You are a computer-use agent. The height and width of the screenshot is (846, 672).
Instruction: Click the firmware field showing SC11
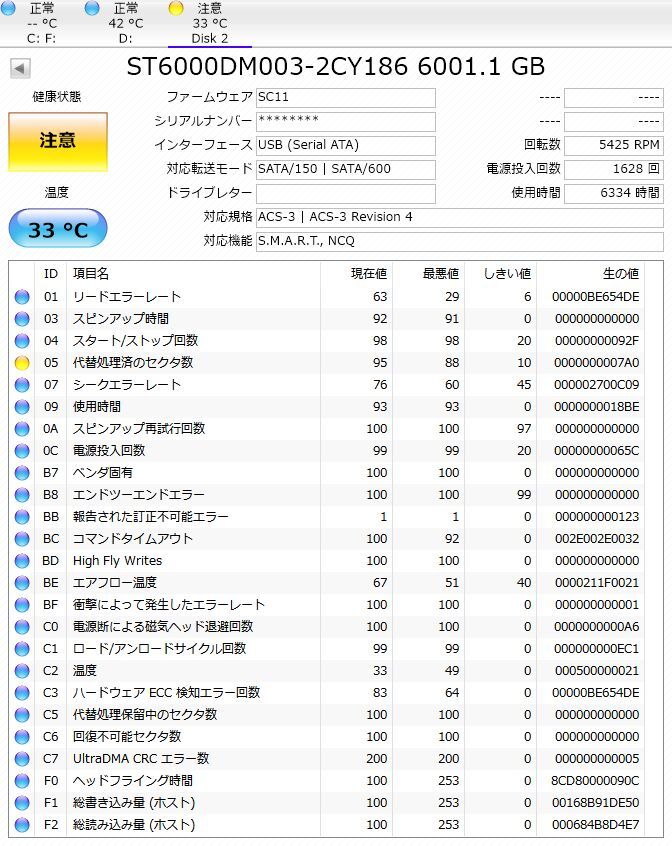coord(346,98)
